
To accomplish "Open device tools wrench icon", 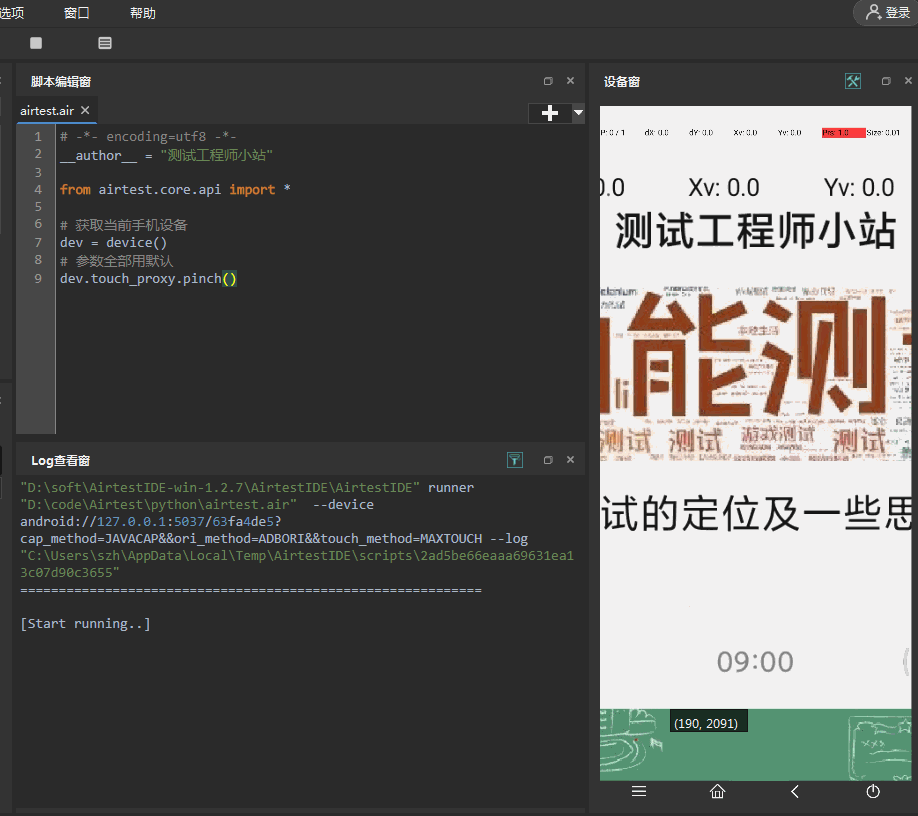I will pyautogui.click(x=853, y=81).
